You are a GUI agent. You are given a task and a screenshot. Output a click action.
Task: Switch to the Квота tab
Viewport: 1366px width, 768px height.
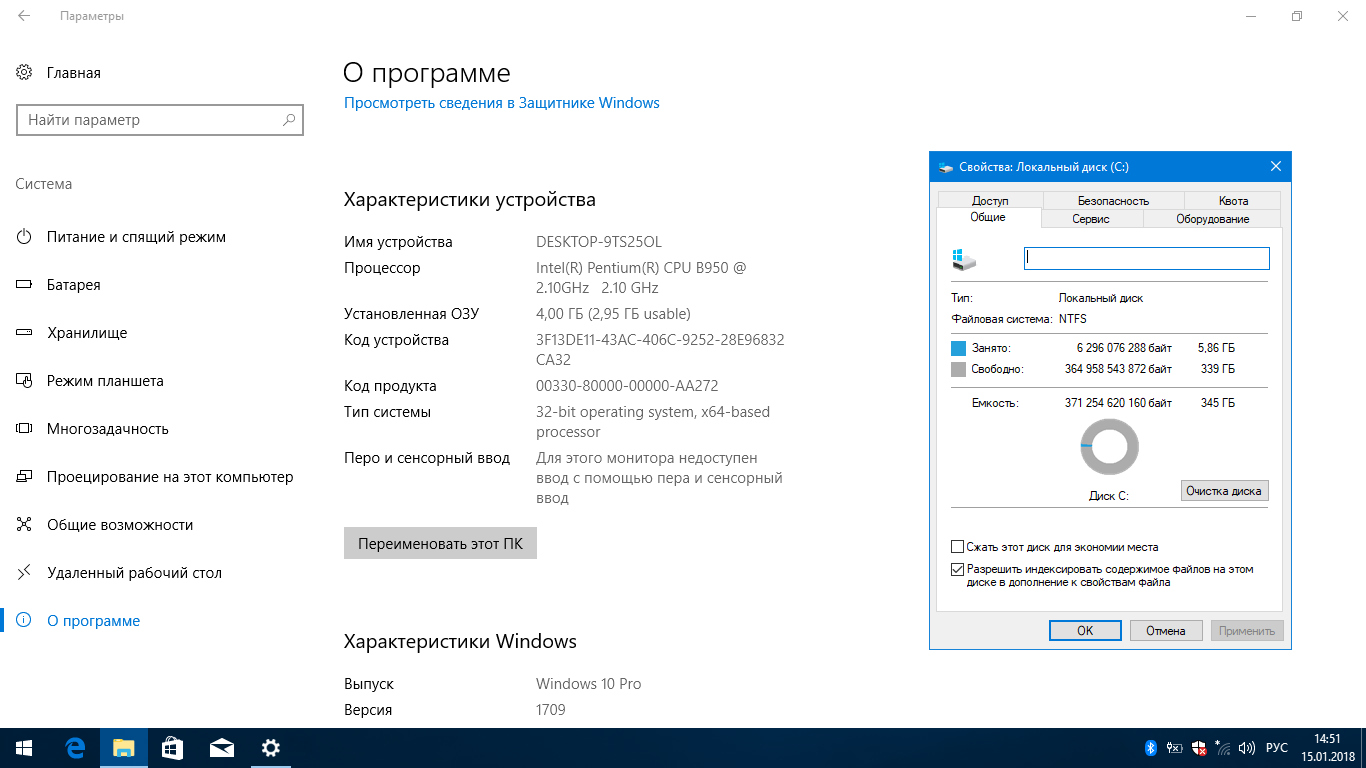[x=1233, y=200]
